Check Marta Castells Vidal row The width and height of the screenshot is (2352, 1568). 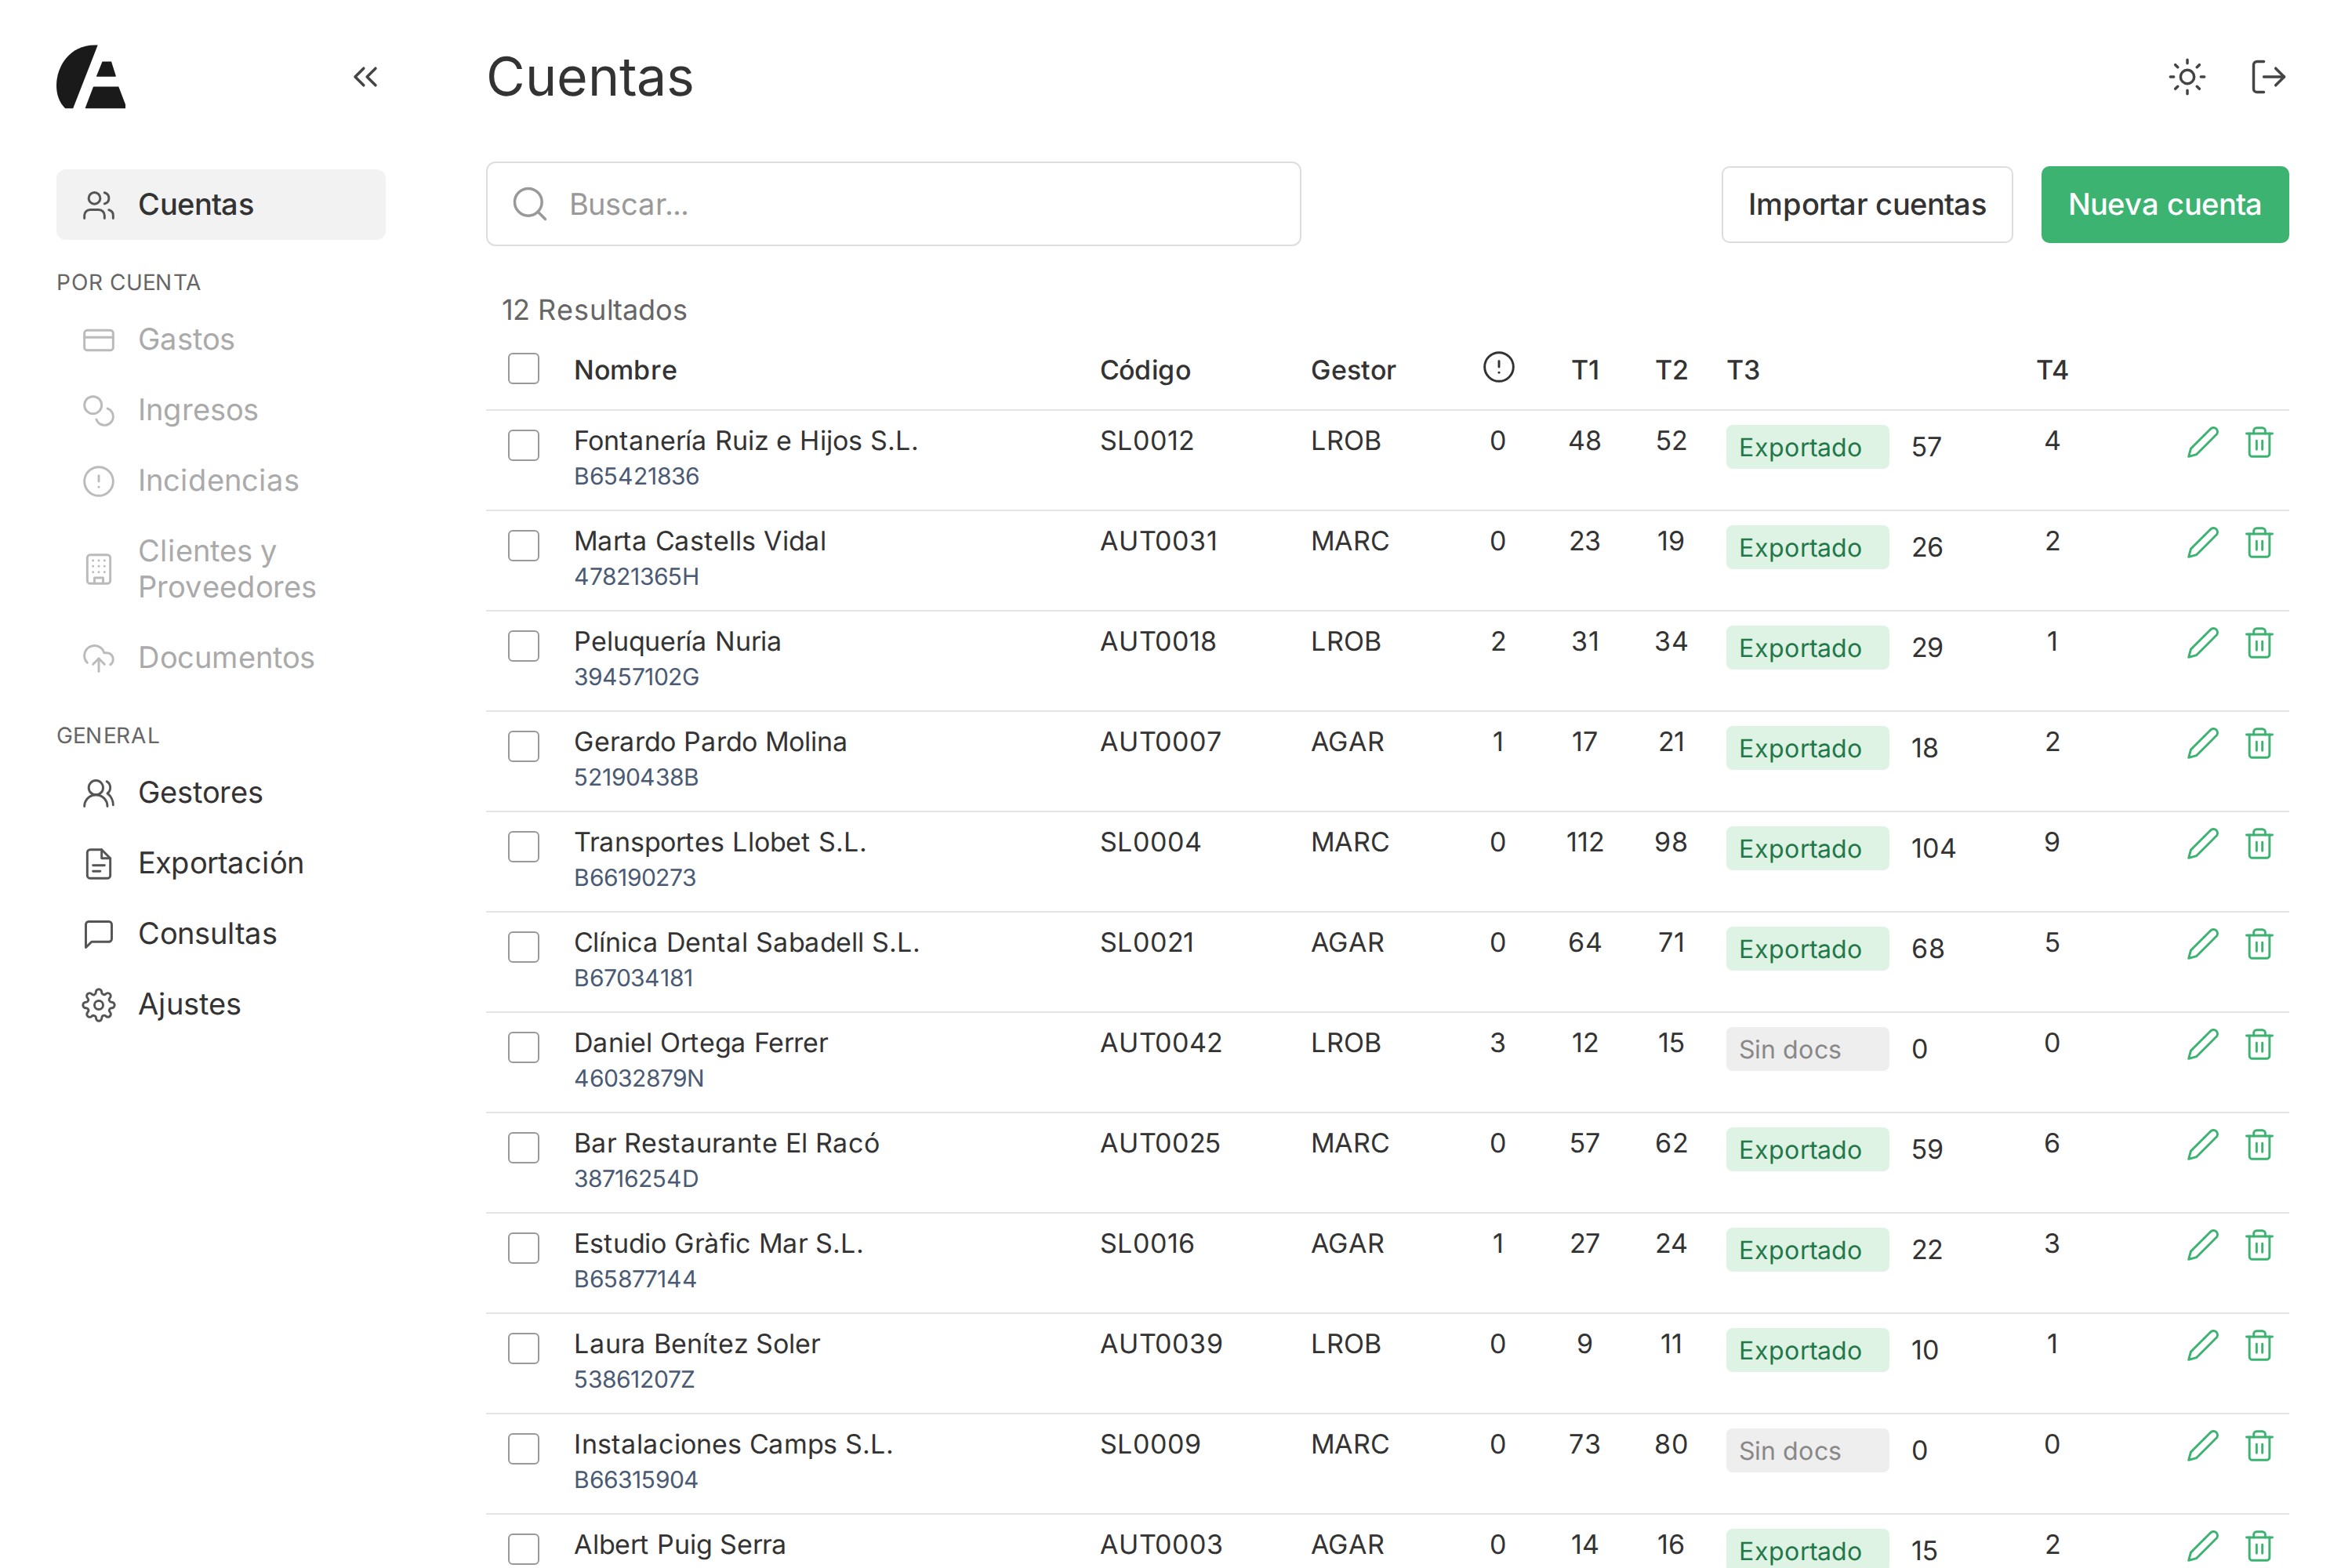point(523,545)
